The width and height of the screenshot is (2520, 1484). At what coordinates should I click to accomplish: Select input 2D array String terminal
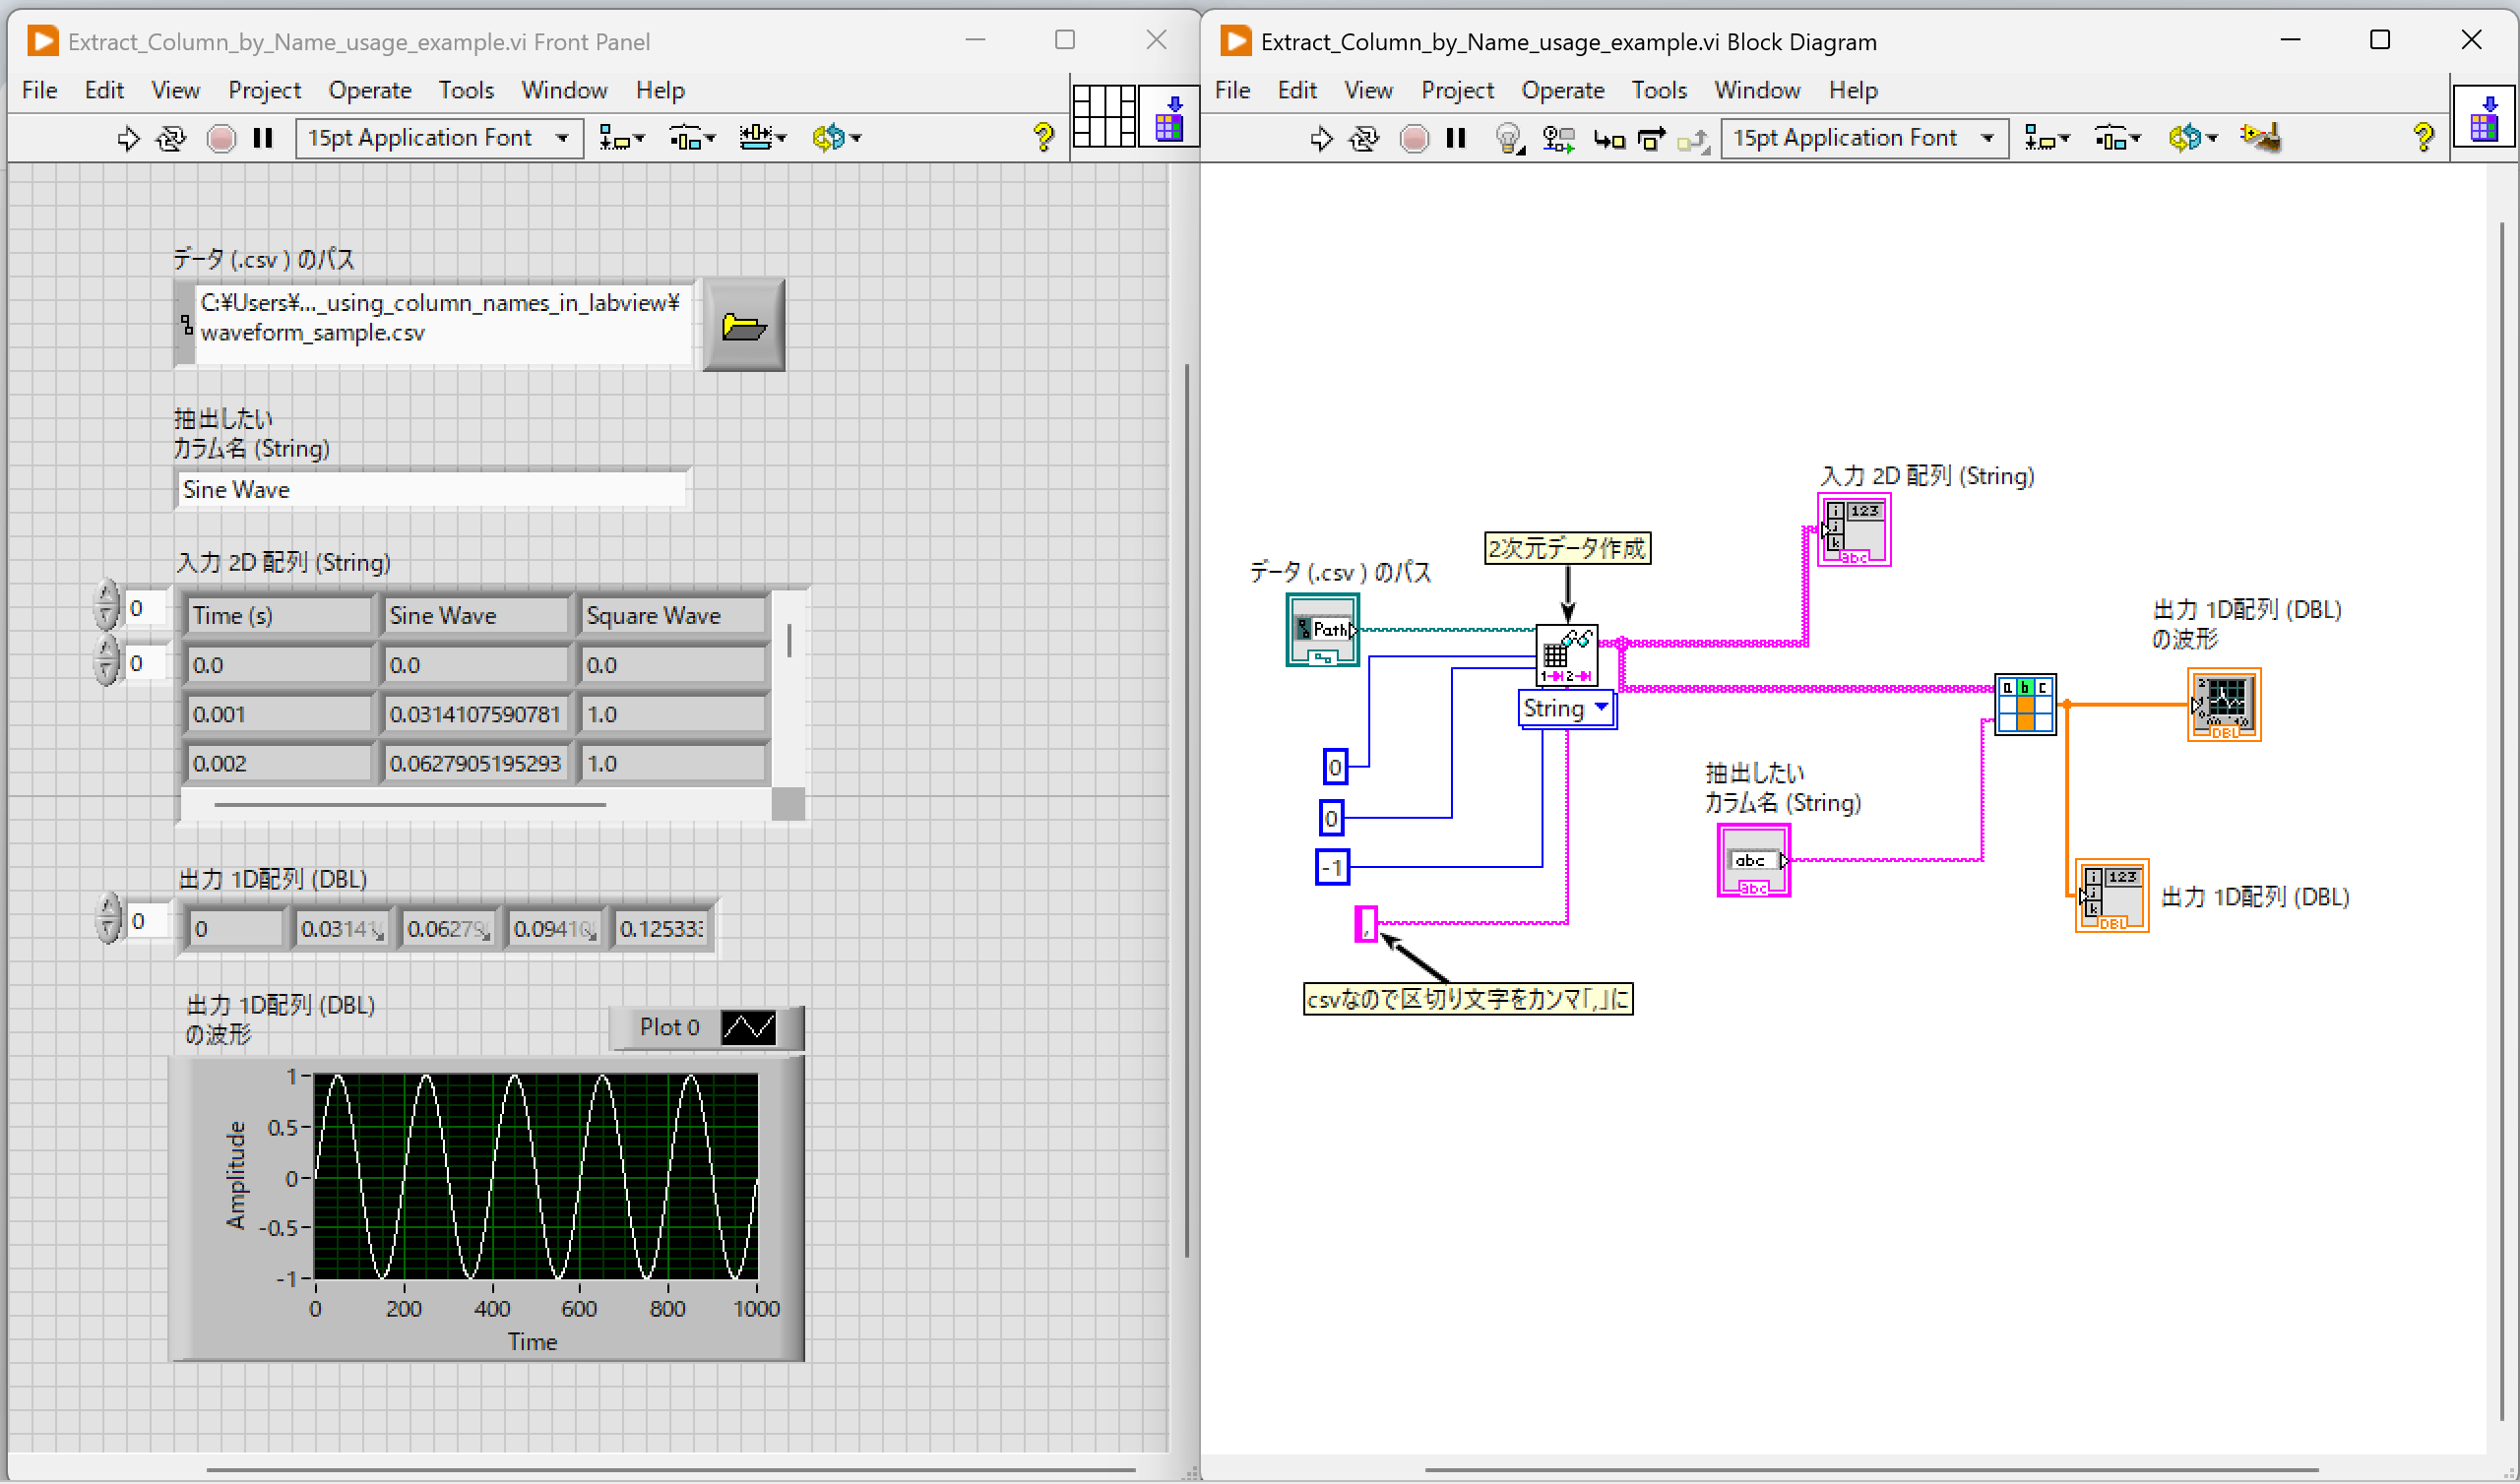pyautogui.click(x=1854, y=530)
